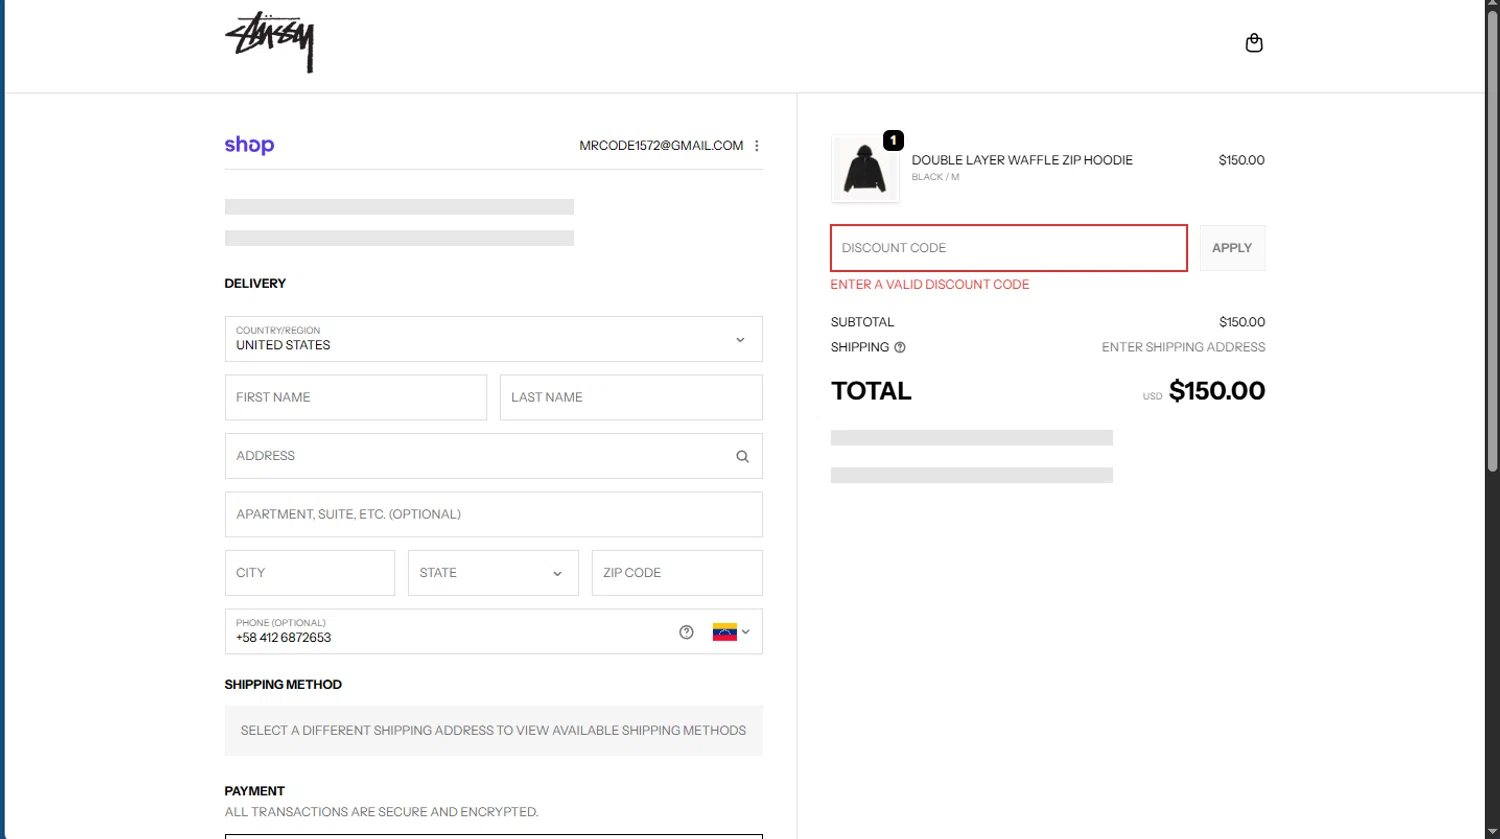Click the Enter Shipping Address text
This screenshot has height=839, width=1500.
coord(1183,347)
